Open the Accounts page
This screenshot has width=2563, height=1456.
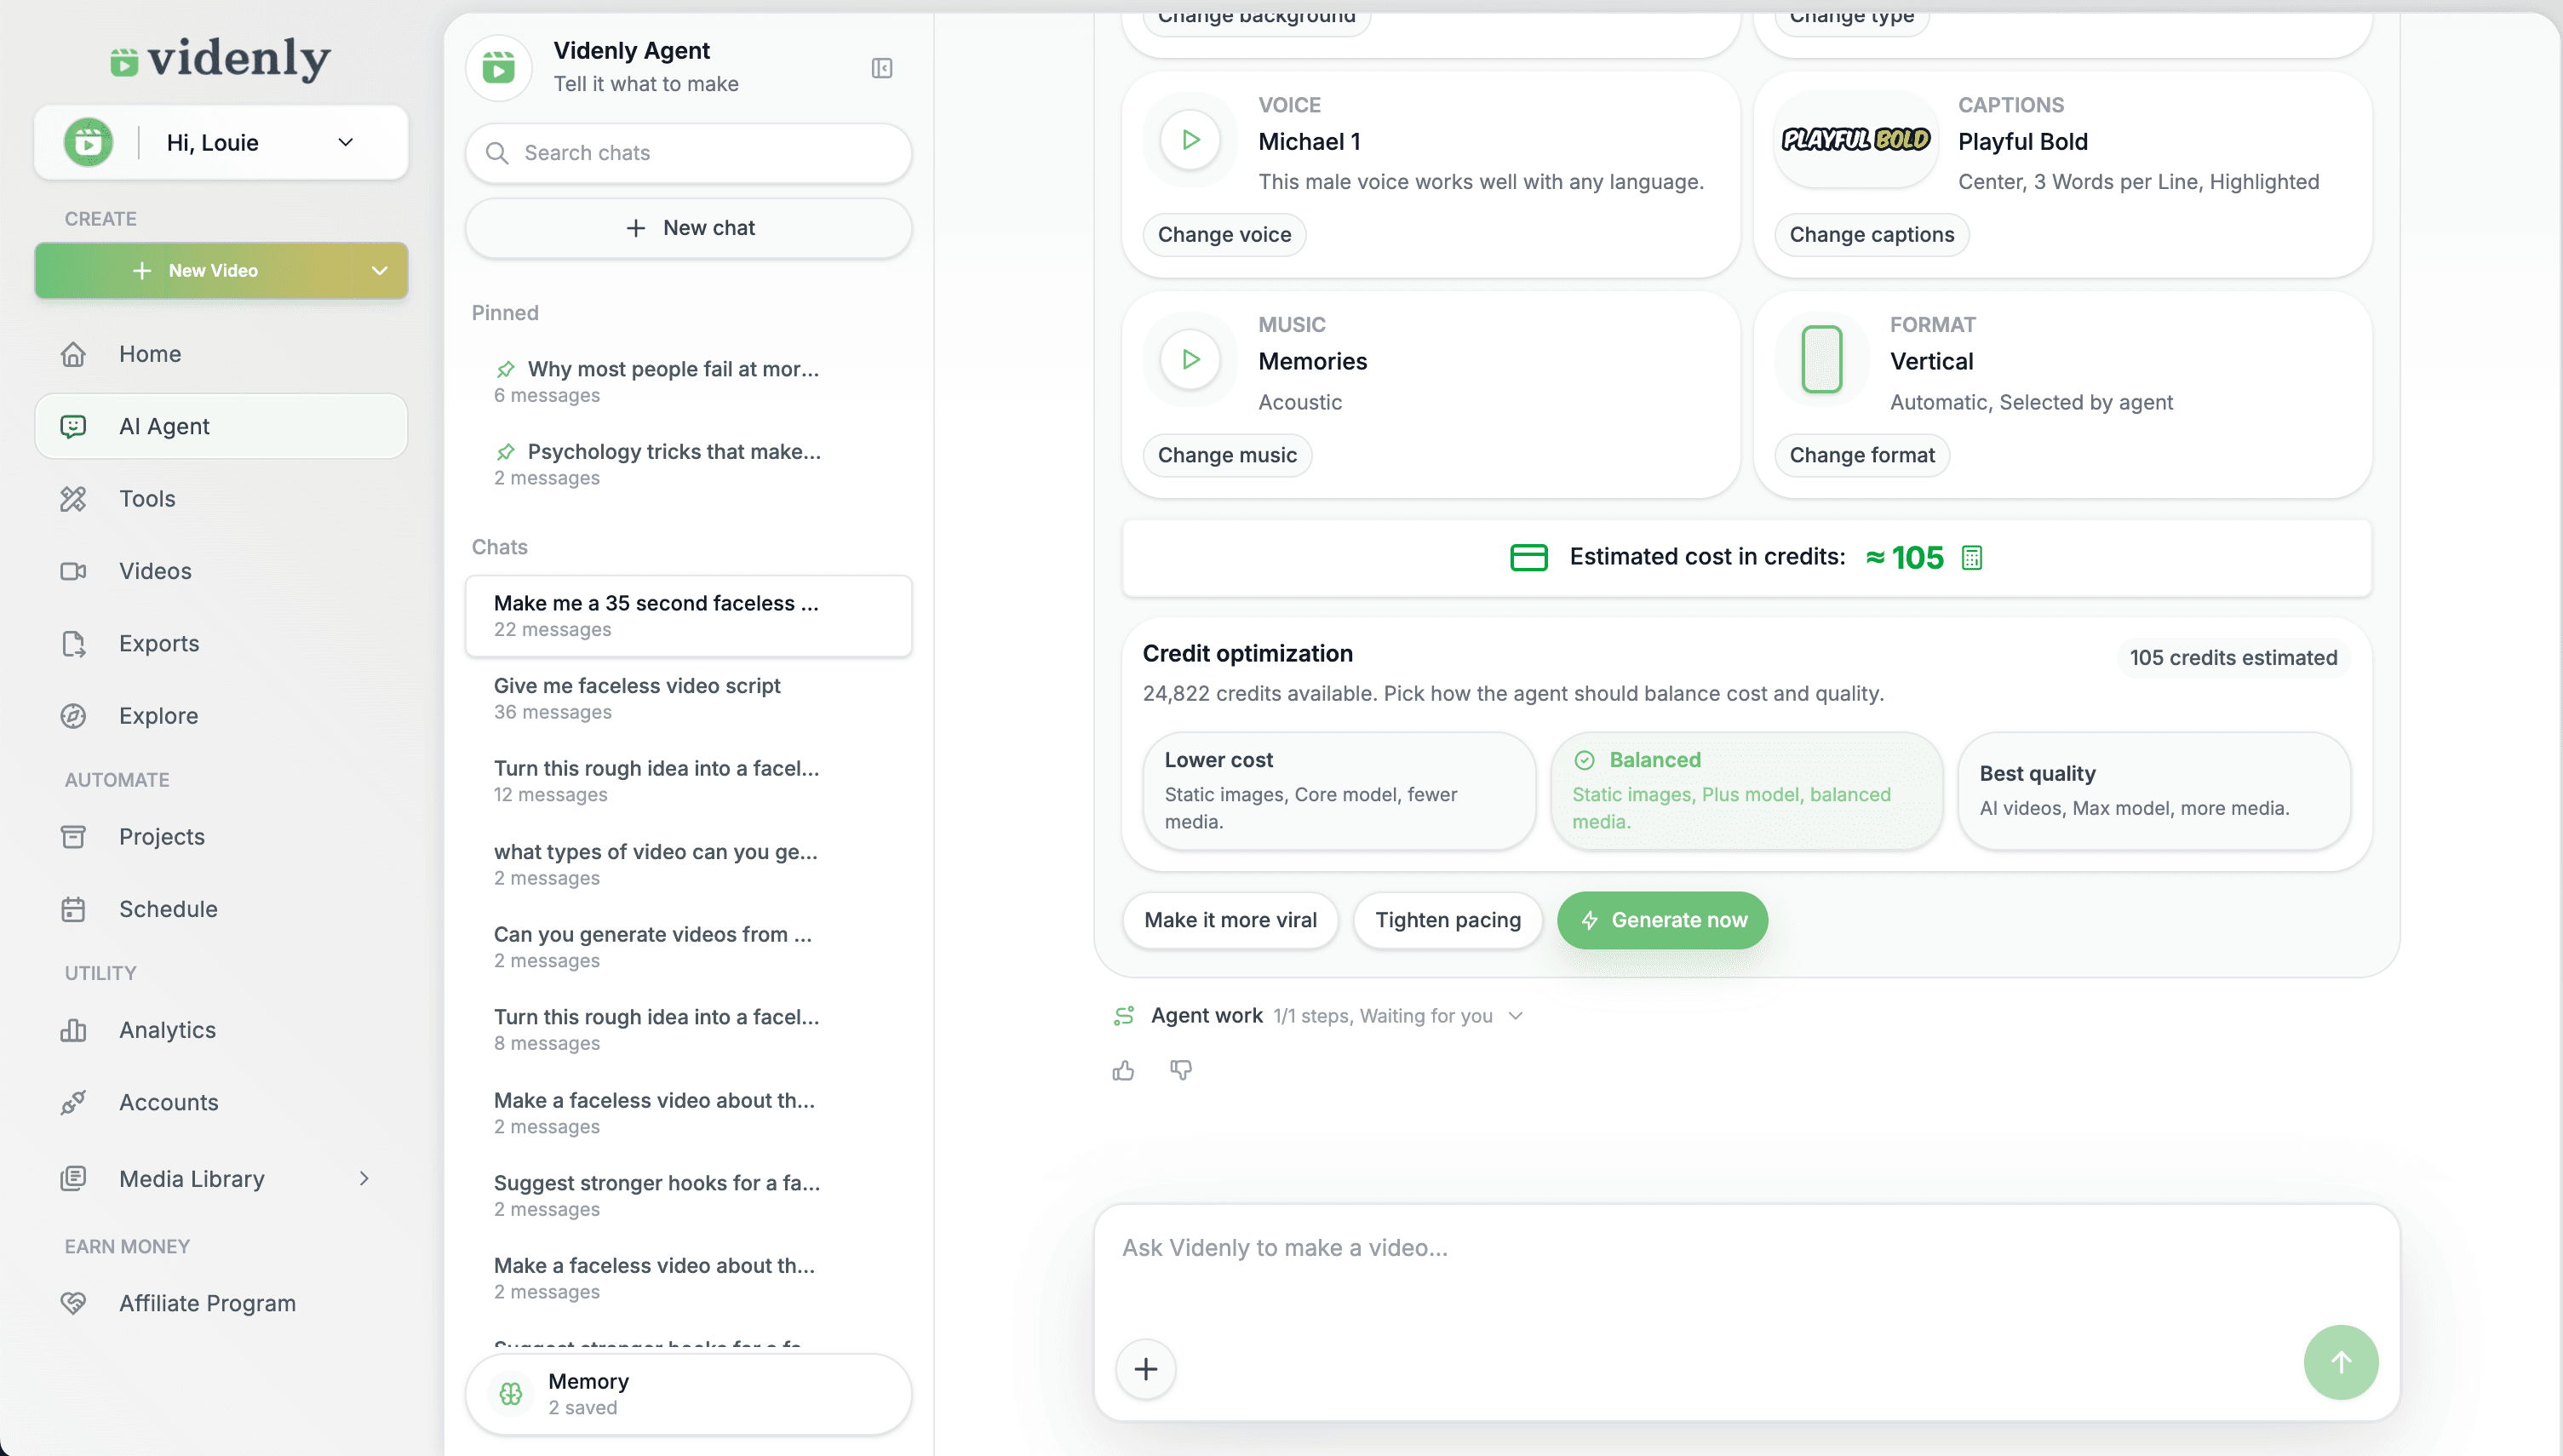click(x=221, y=1102)
